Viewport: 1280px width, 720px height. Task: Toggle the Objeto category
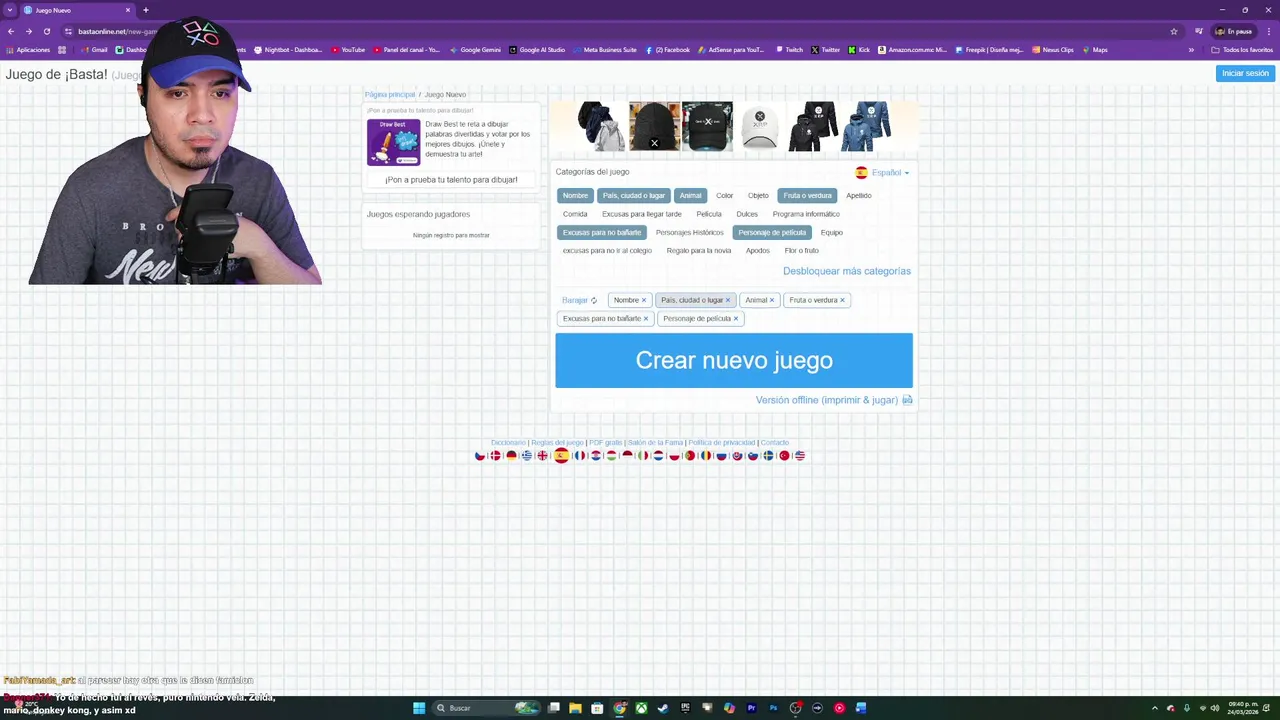point(758,195)
